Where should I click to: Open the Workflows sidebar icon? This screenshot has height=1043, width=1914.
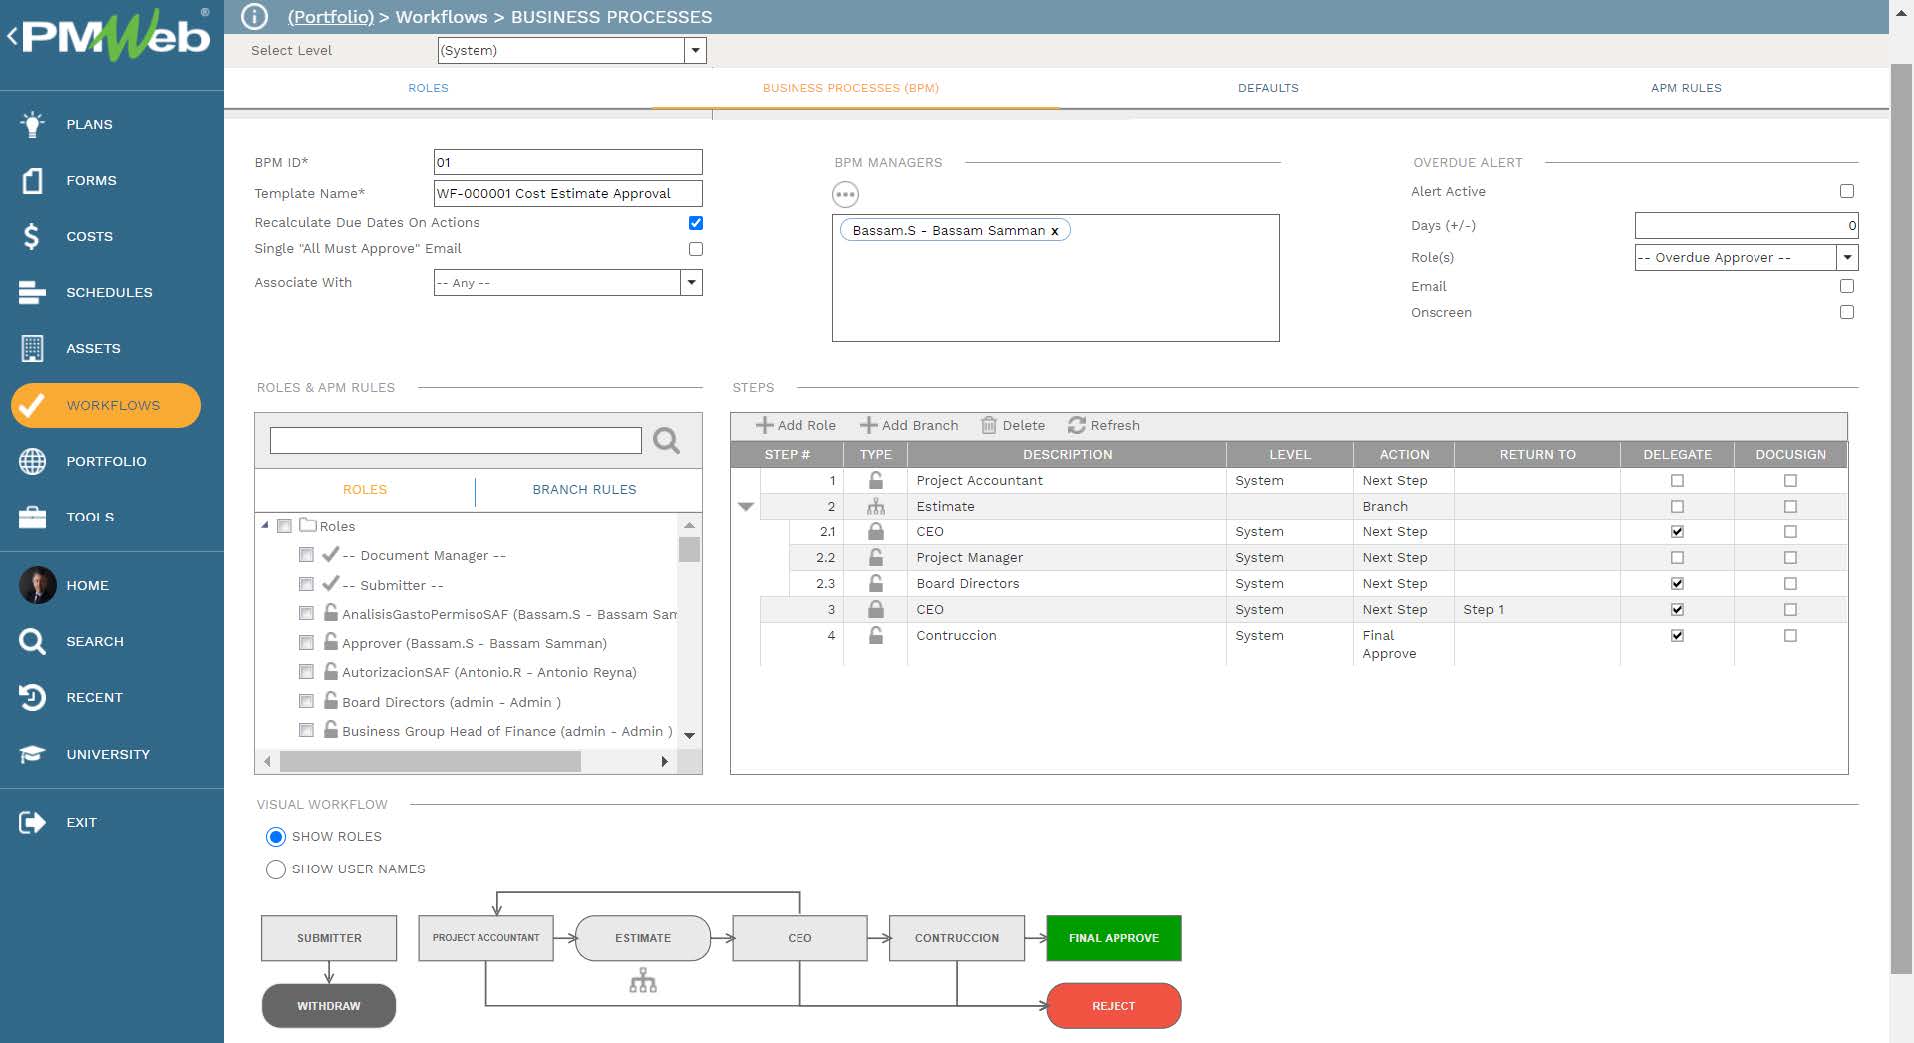[x=32, y=405]
